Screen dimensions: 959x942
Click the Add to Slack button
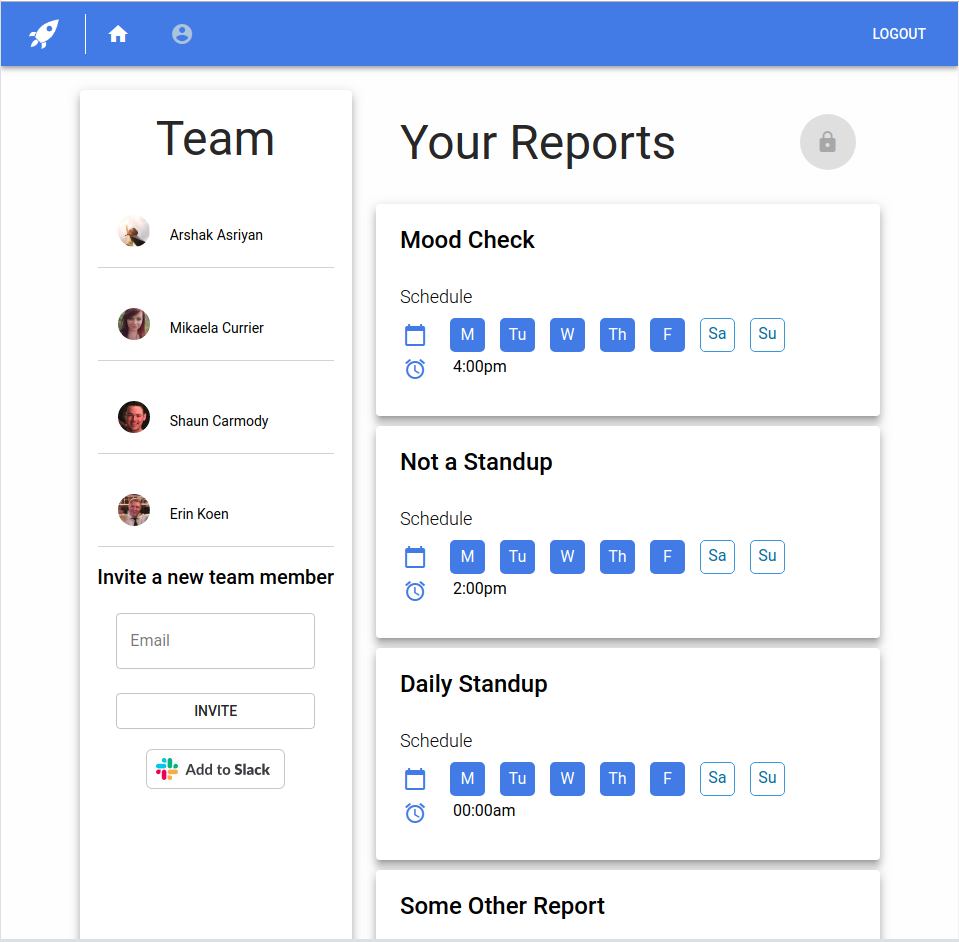(215, 769)
